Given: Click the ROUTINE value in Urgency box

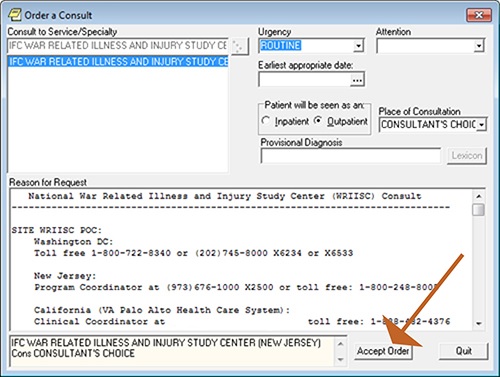Looking at the screenshot, I should coord(281,46).
